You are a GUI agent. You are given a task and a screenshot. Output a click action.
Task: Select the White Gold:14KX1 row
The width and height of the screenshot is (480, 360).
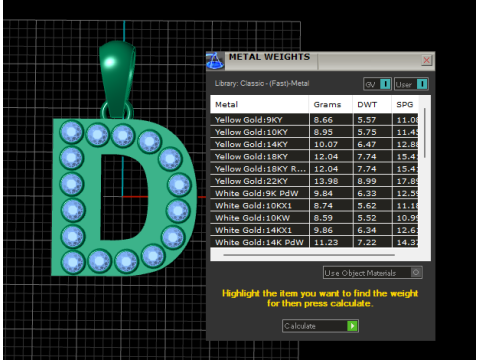pyautogui.click(x=314, y=230)
